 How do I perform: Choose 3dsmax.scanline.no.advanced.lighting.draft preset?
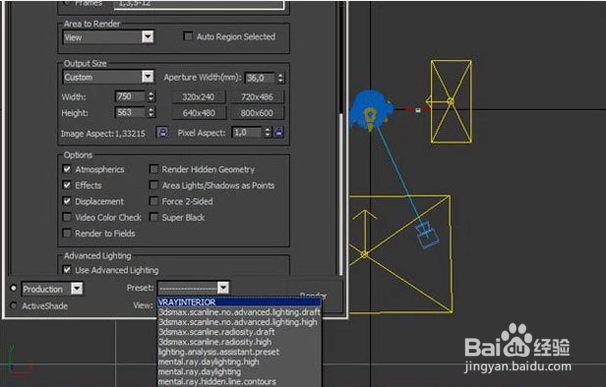(x=239, y=312)
